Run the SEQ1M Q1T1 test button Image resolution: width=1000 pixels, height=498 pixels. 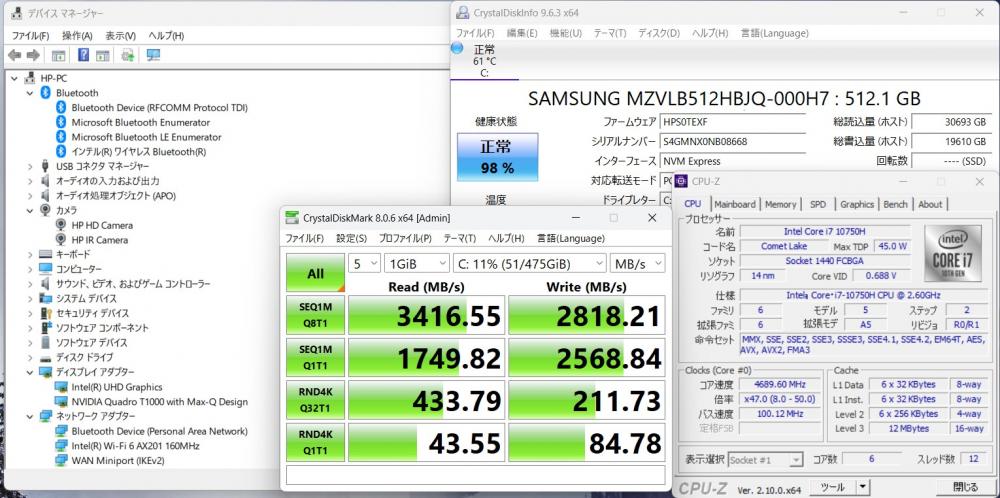click(316, 357)
